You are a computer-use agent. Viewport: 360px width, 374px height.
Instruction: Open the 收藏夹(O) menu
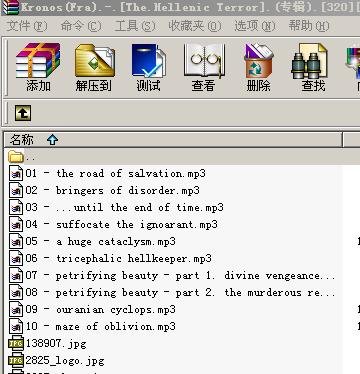tap(195, 26)
